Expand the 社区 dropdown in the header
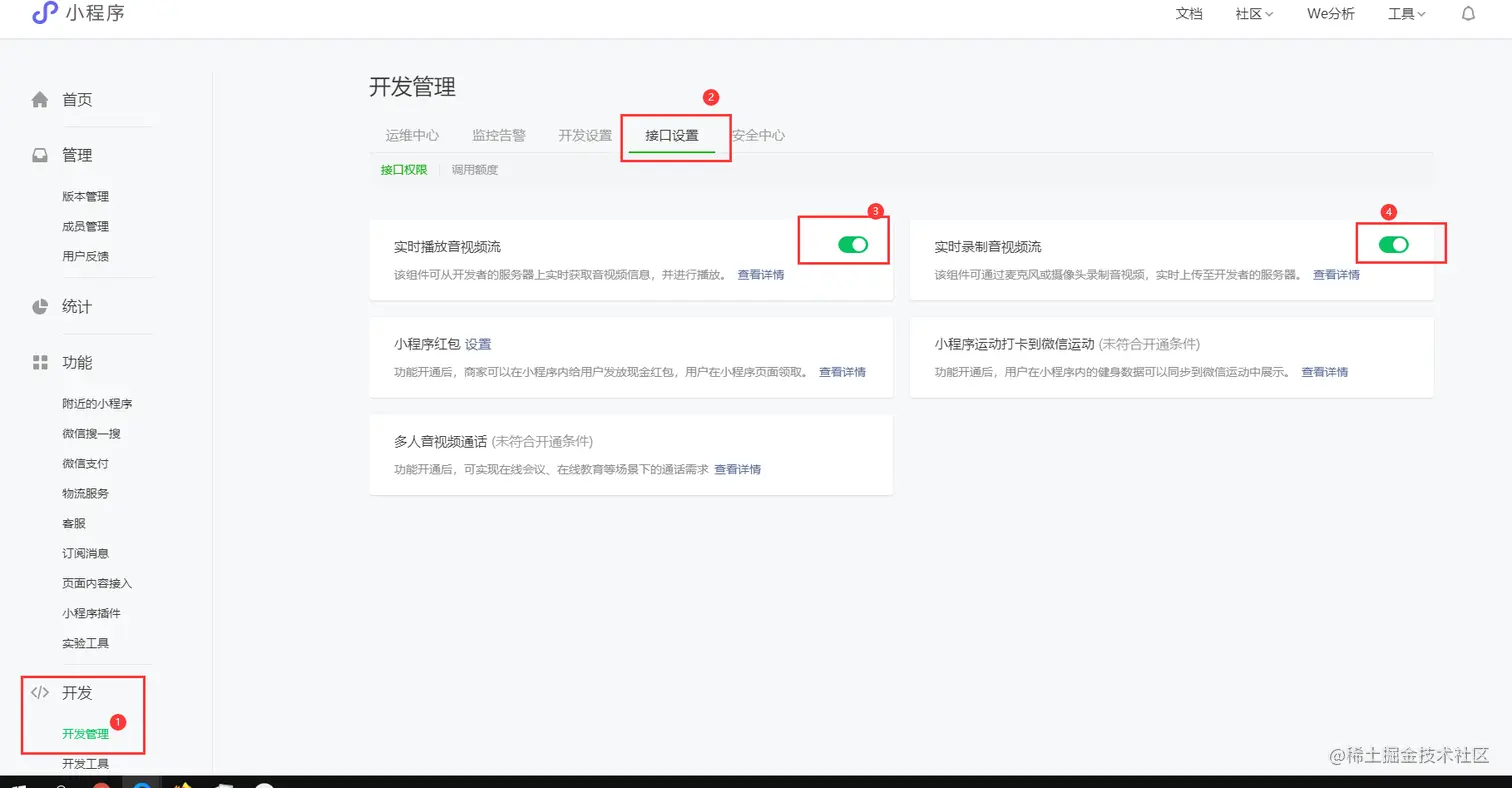The height and width of the screenshot is (788, 1512). [1254, 14]
